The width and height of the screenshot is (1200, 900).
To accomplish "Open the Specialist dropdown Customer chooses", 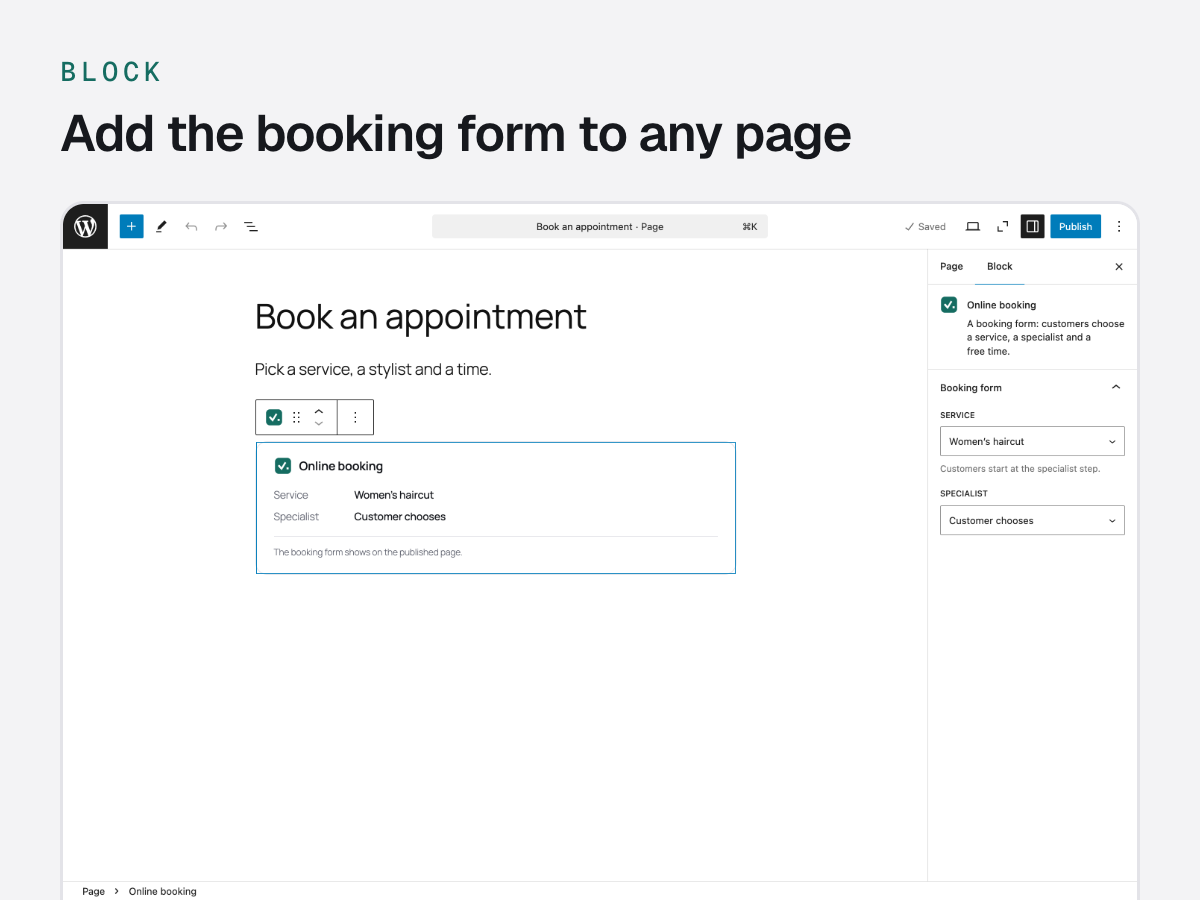I will click(x=1032, y=520).
